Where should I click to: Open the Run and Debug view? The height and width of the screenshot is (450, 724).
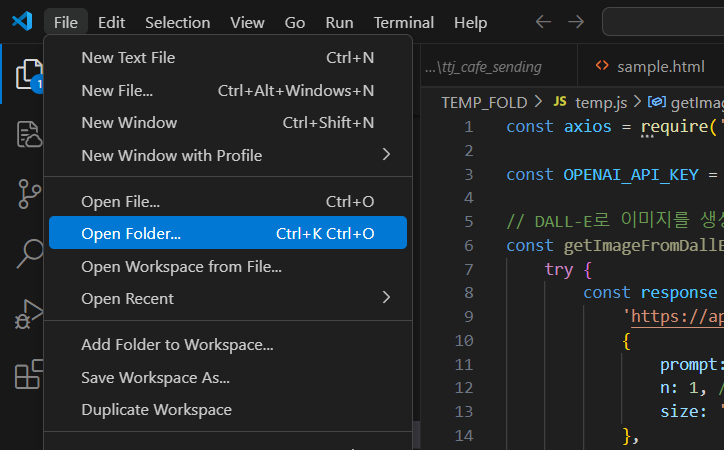coord(24,314)
